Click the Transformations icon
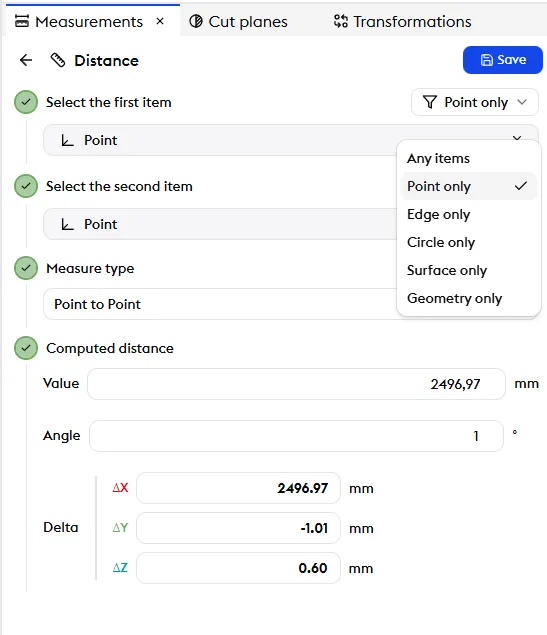This screenshot has height=635, width=547. [x=341, y=21]
